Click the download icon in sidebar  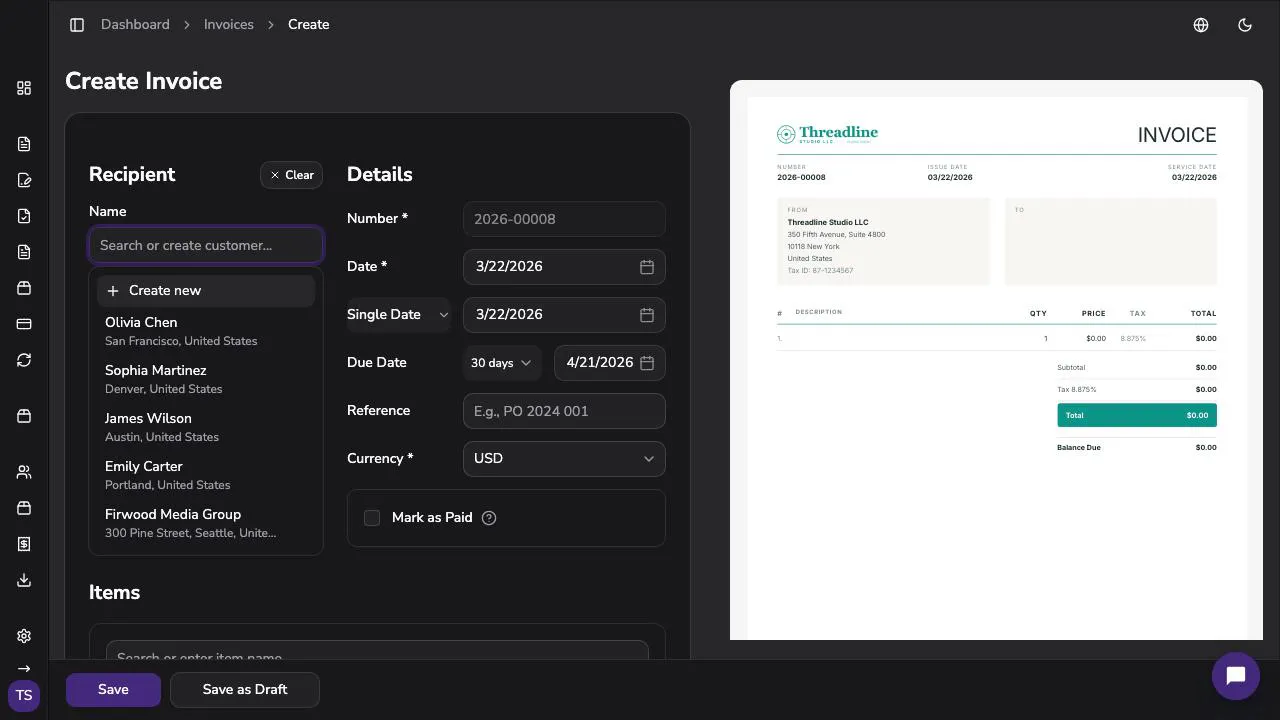(x=24, y=580)
